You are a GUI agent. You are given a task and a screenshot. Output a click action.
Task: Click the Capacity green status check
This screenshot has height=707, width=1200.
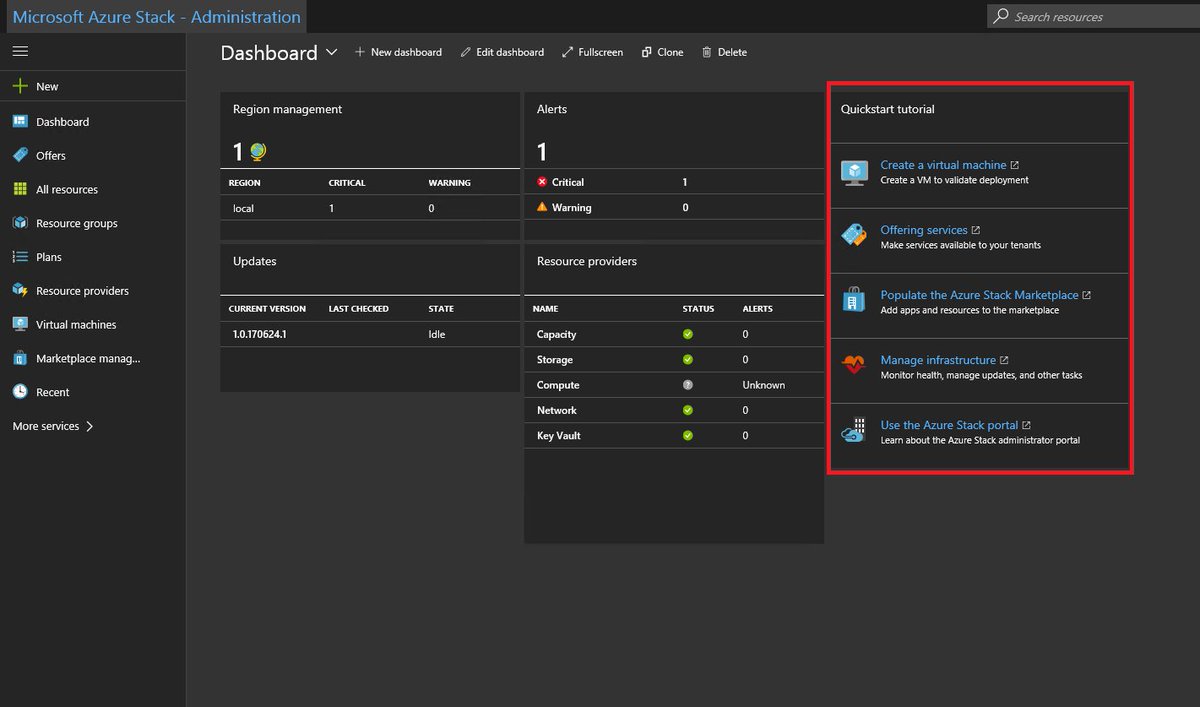point(688,334)
